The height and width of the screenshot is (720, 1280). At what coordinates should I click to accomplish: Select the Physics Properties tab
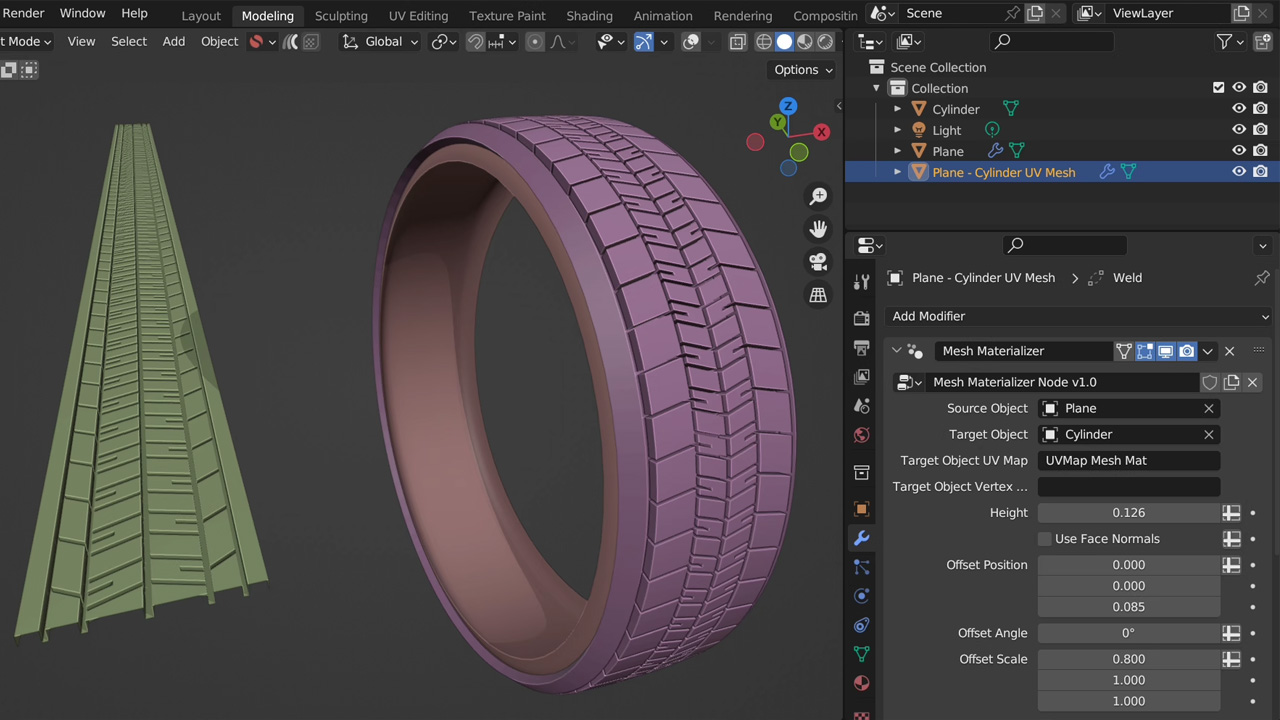coord(861,596)
